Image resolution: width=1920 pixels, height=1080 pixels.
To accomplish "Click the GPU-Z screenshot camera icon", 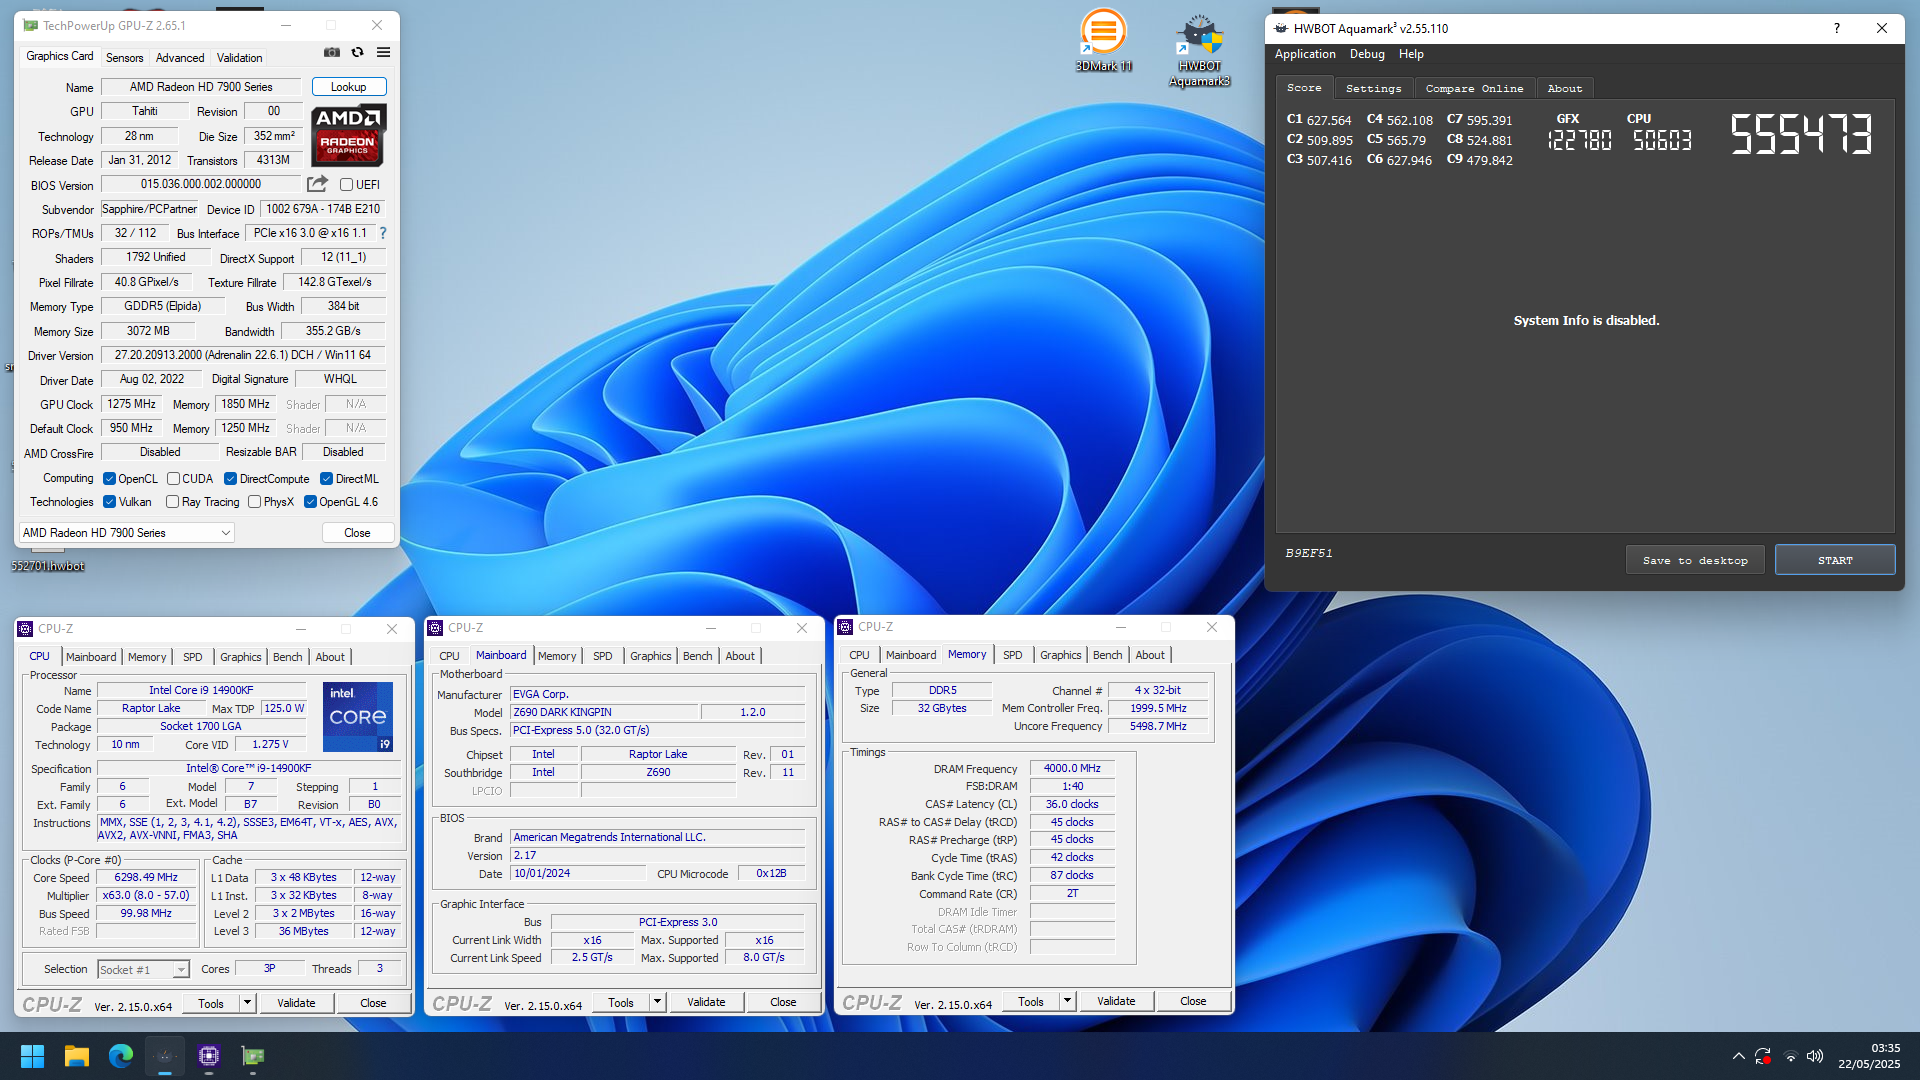I will point(332,53).
